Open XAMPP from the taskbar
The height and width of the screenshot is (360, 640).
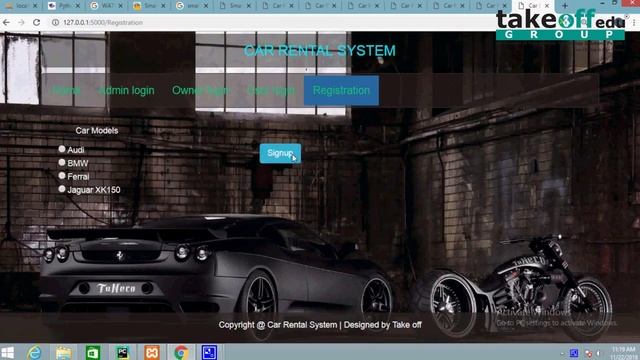[151, 352]
